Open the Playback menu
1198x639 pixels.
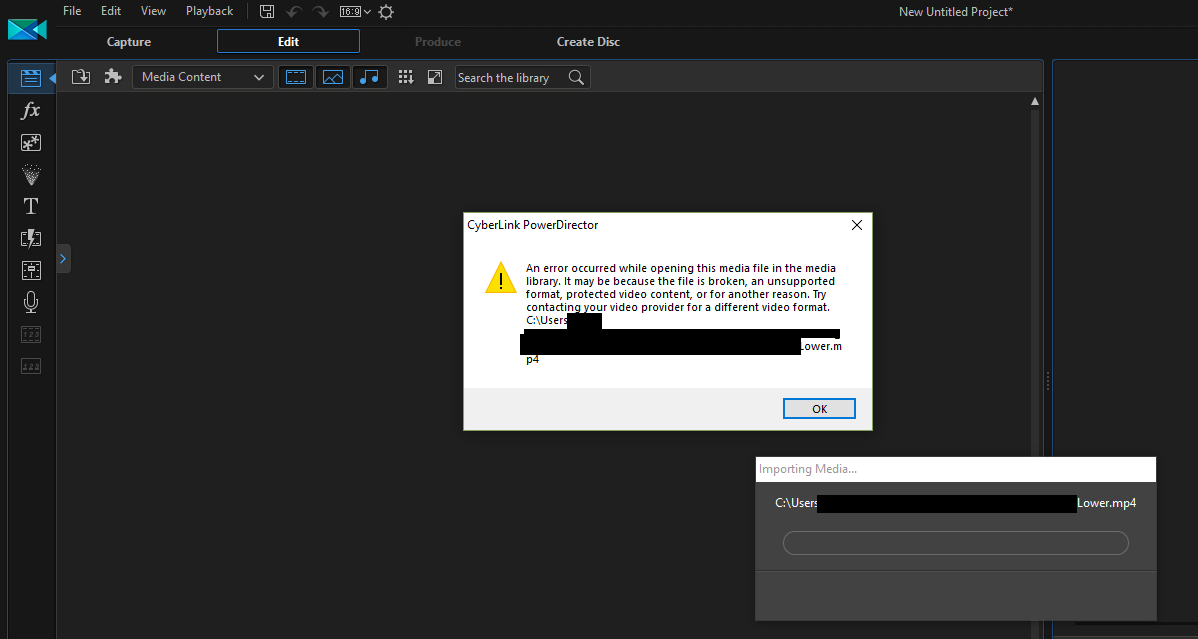[209, 11]
